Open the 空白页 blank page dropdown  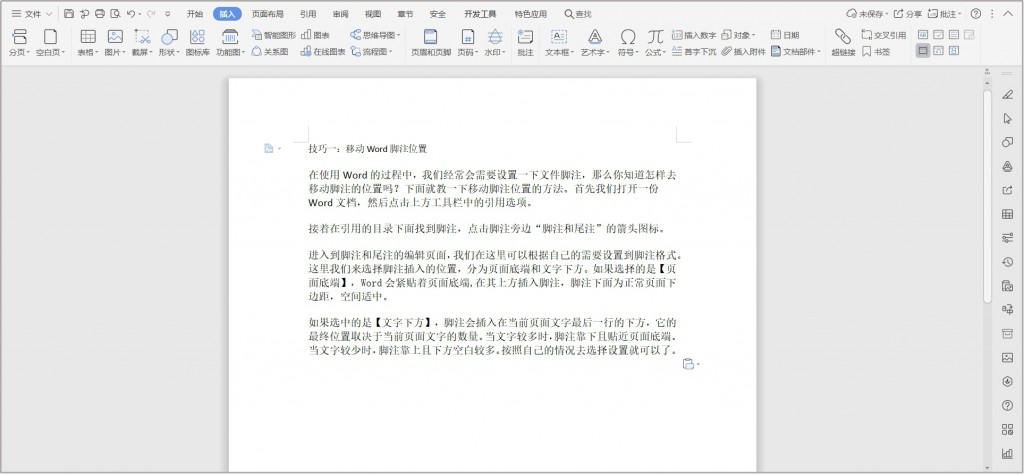click(x=50, y=43)
